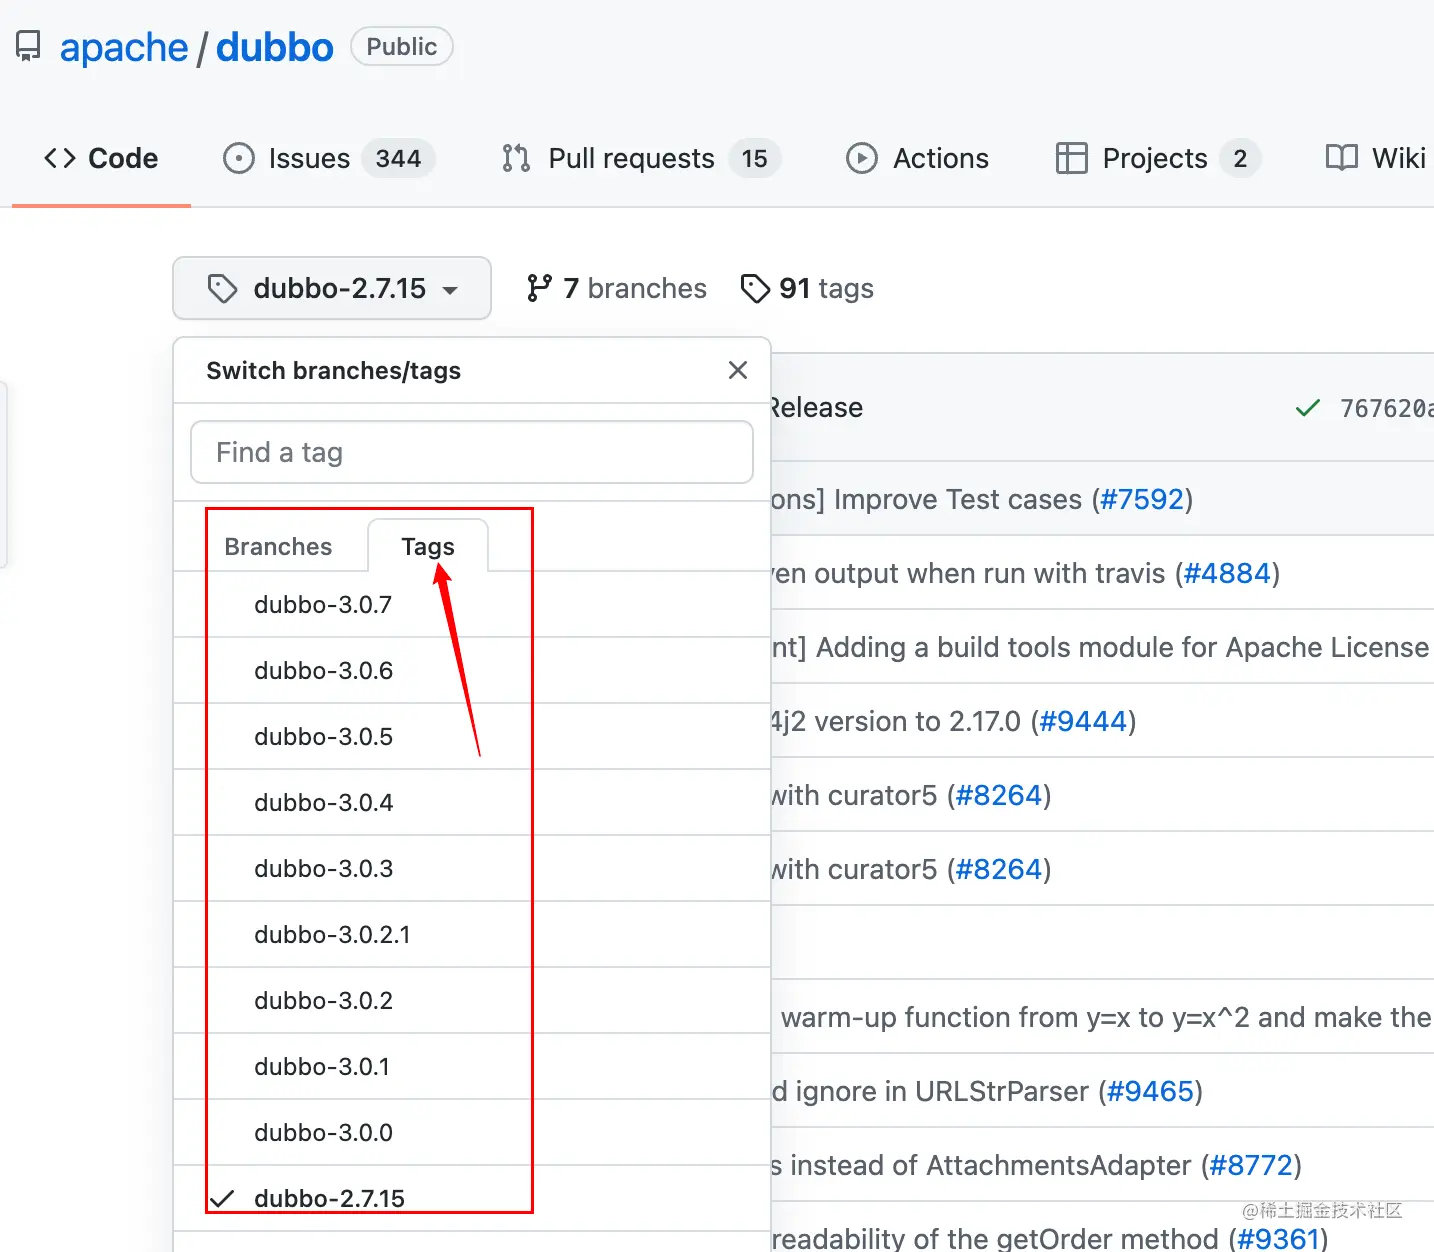
Task: Open the dubbo repository link
Action: point(275,47)
